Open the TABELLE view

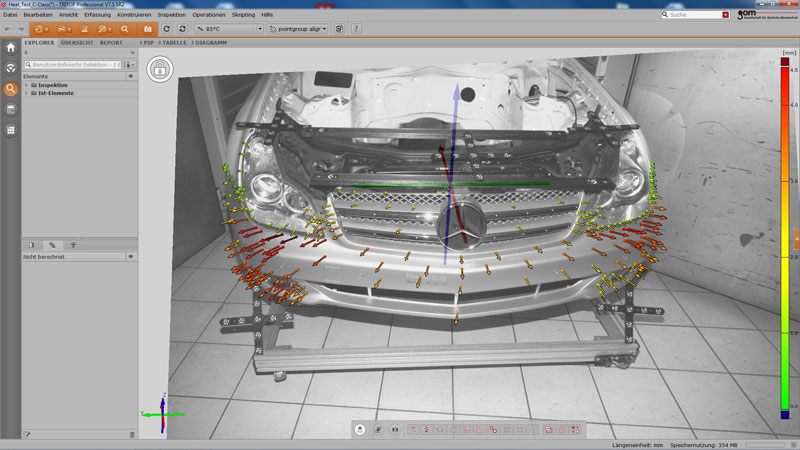coord(173,44)
